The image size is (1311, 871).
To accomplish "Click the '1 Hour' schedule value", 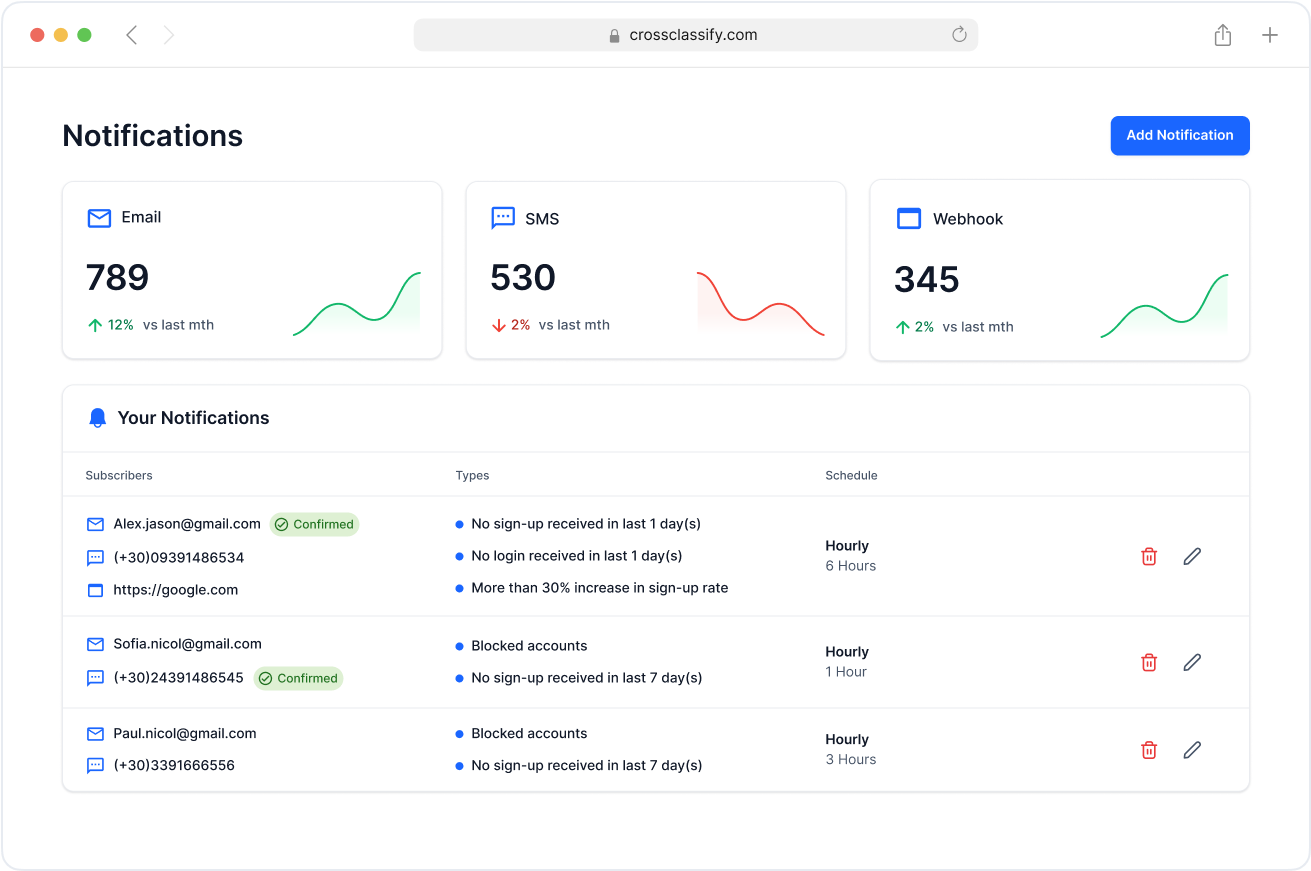I will pos(846,672).
